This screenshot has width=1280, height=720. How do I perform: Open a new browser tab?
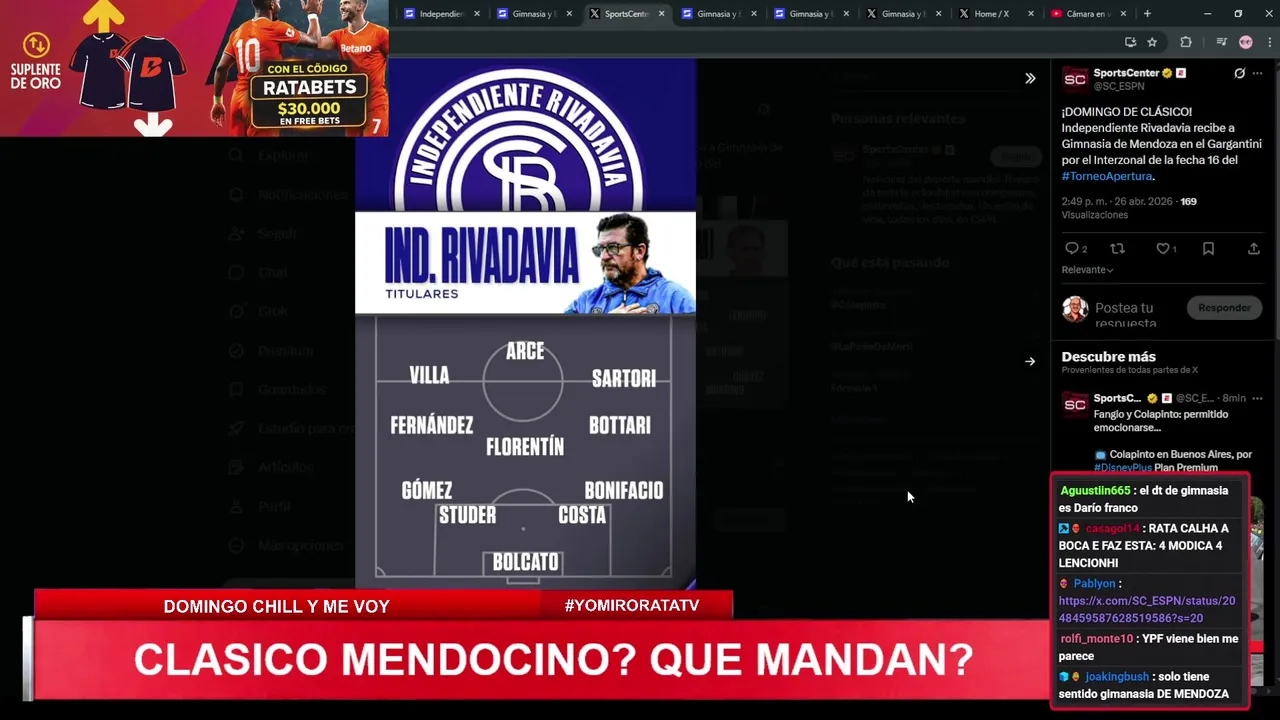click(x=1147, y=14)
